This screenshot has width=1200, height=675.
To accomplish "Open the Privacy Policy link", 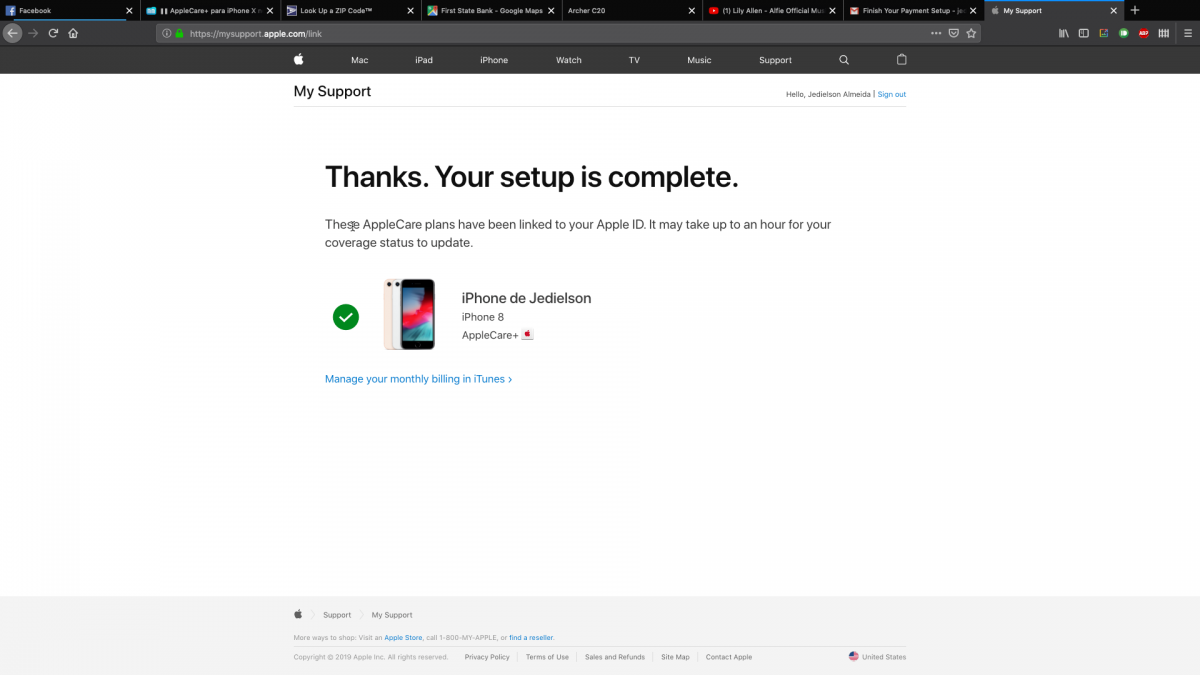I will [487, 657].
